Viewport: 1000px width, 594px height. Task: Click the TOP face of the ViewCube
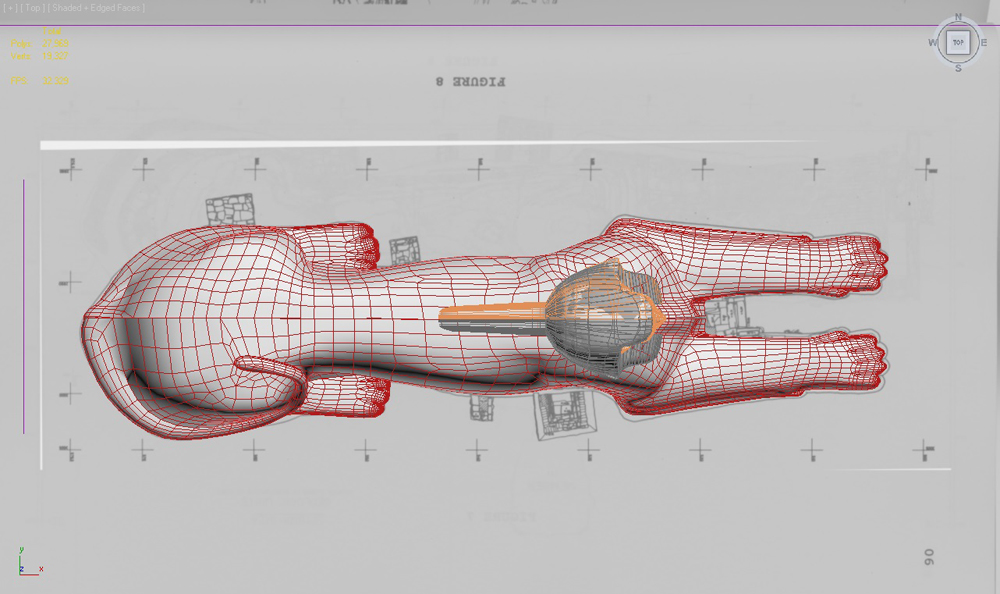(958, 42)
